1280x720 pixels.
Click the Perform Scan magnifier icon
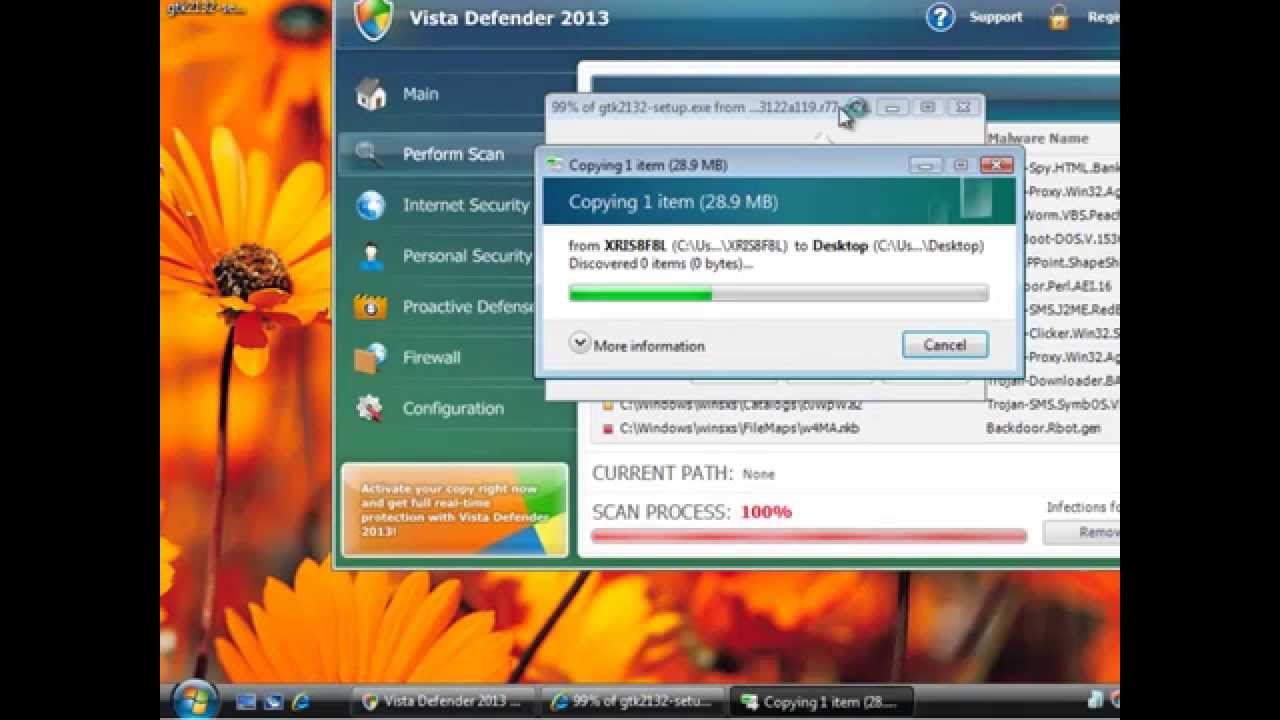[369, 153]
